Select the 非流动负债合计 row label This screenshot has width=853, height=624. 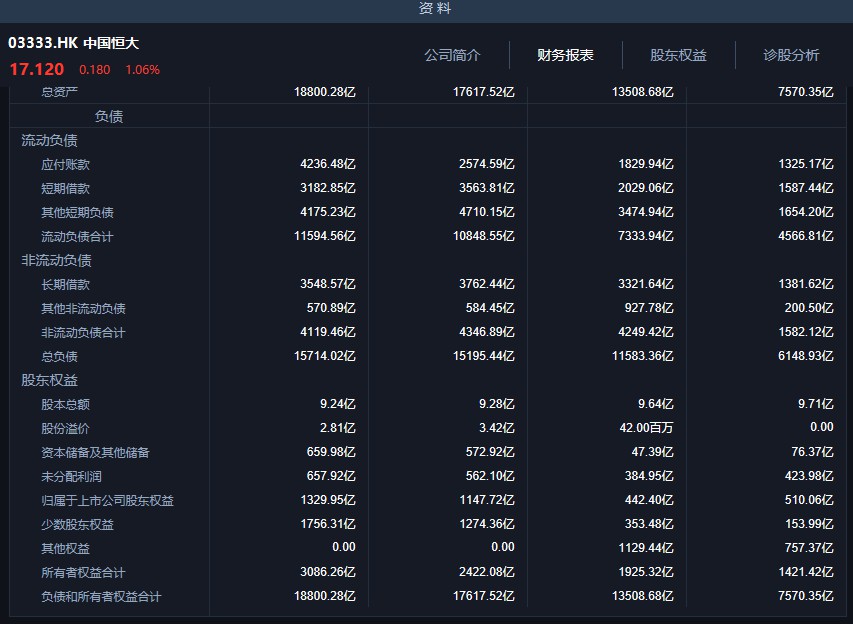point(83,332)
